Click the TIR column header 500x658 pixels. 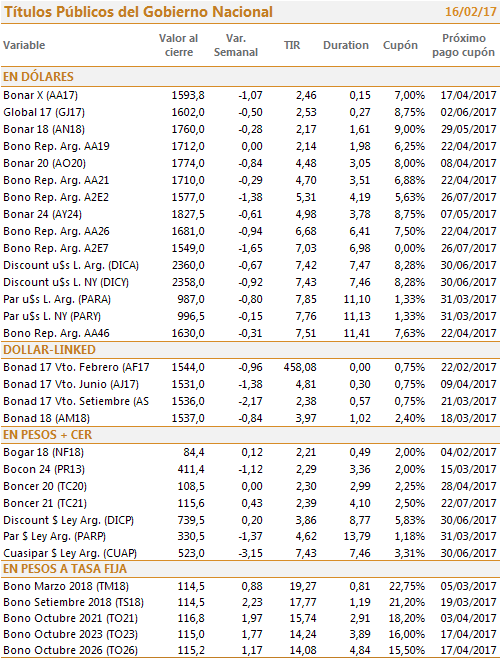[x=292, y=45]
